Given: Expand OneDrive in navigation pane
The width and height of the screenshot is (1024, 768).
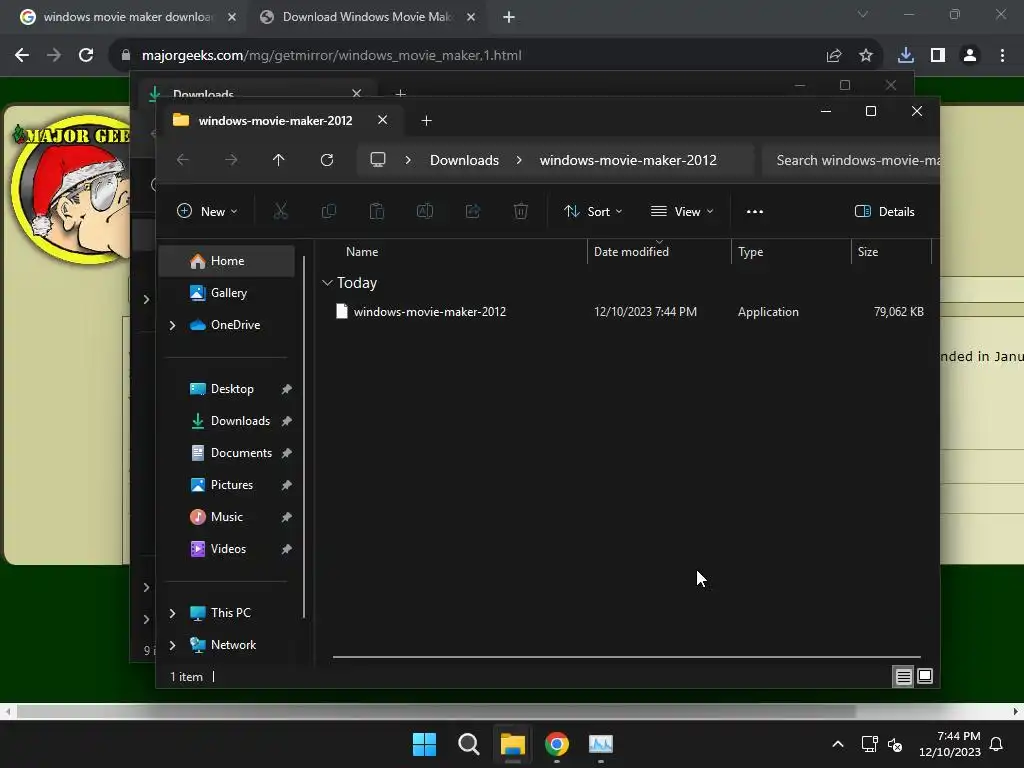Looking at the screenshot, I should [x=172, y=325].
